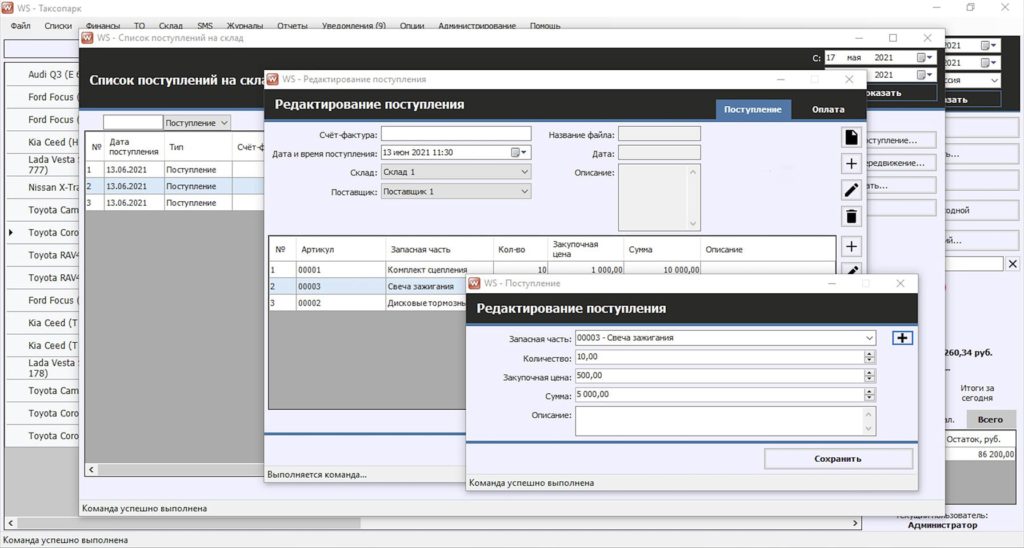The height and width of the screenshot is (548, 1024).
Task: Click the Закупочная цена field showing 500,00
Action: 720,376
